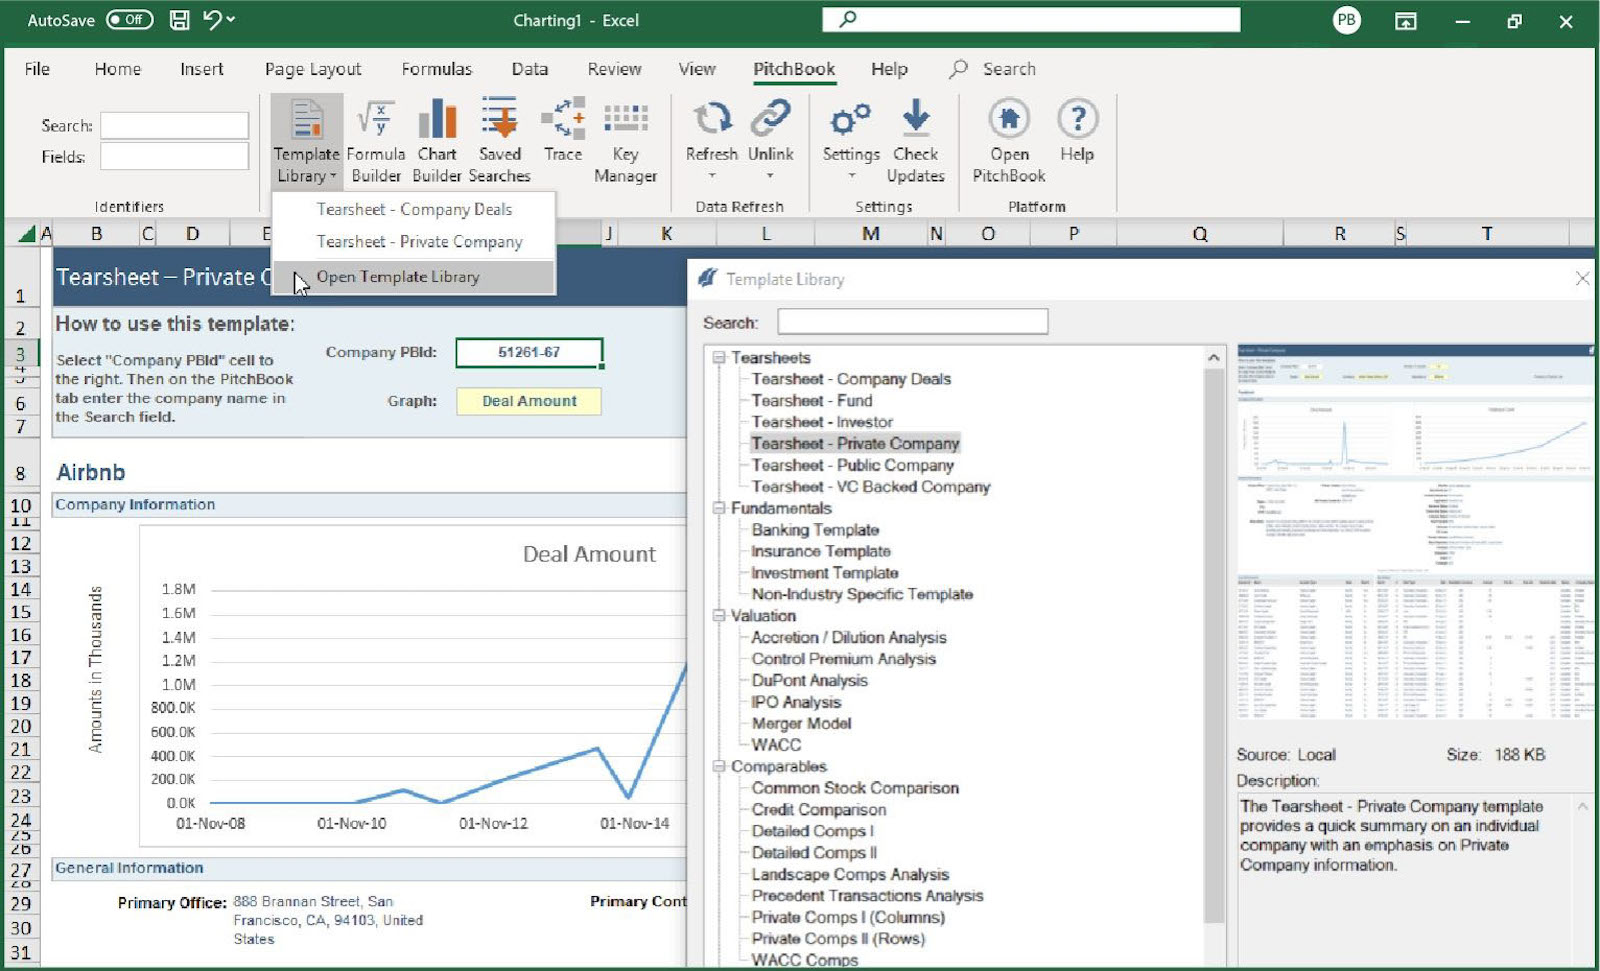
Task: Open the PB account avatar
Action: (1347, 20)
